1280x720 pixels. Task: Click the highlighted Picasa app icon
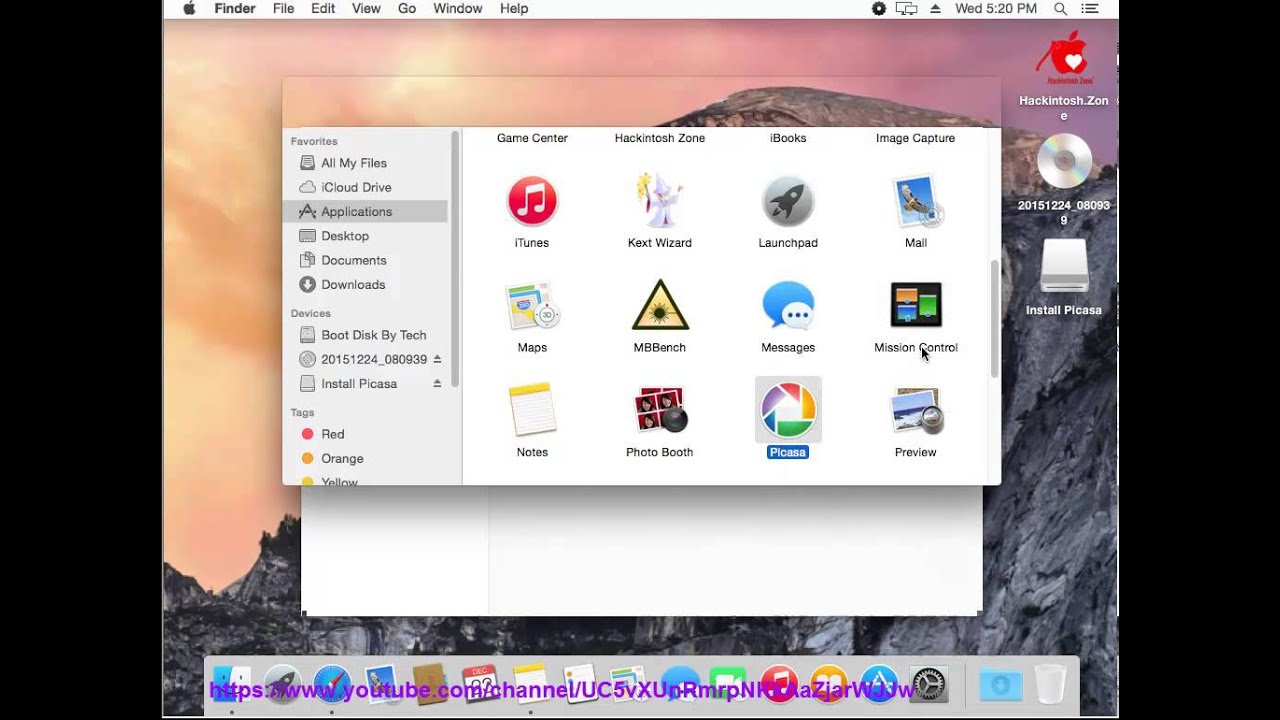coord(788,410)
